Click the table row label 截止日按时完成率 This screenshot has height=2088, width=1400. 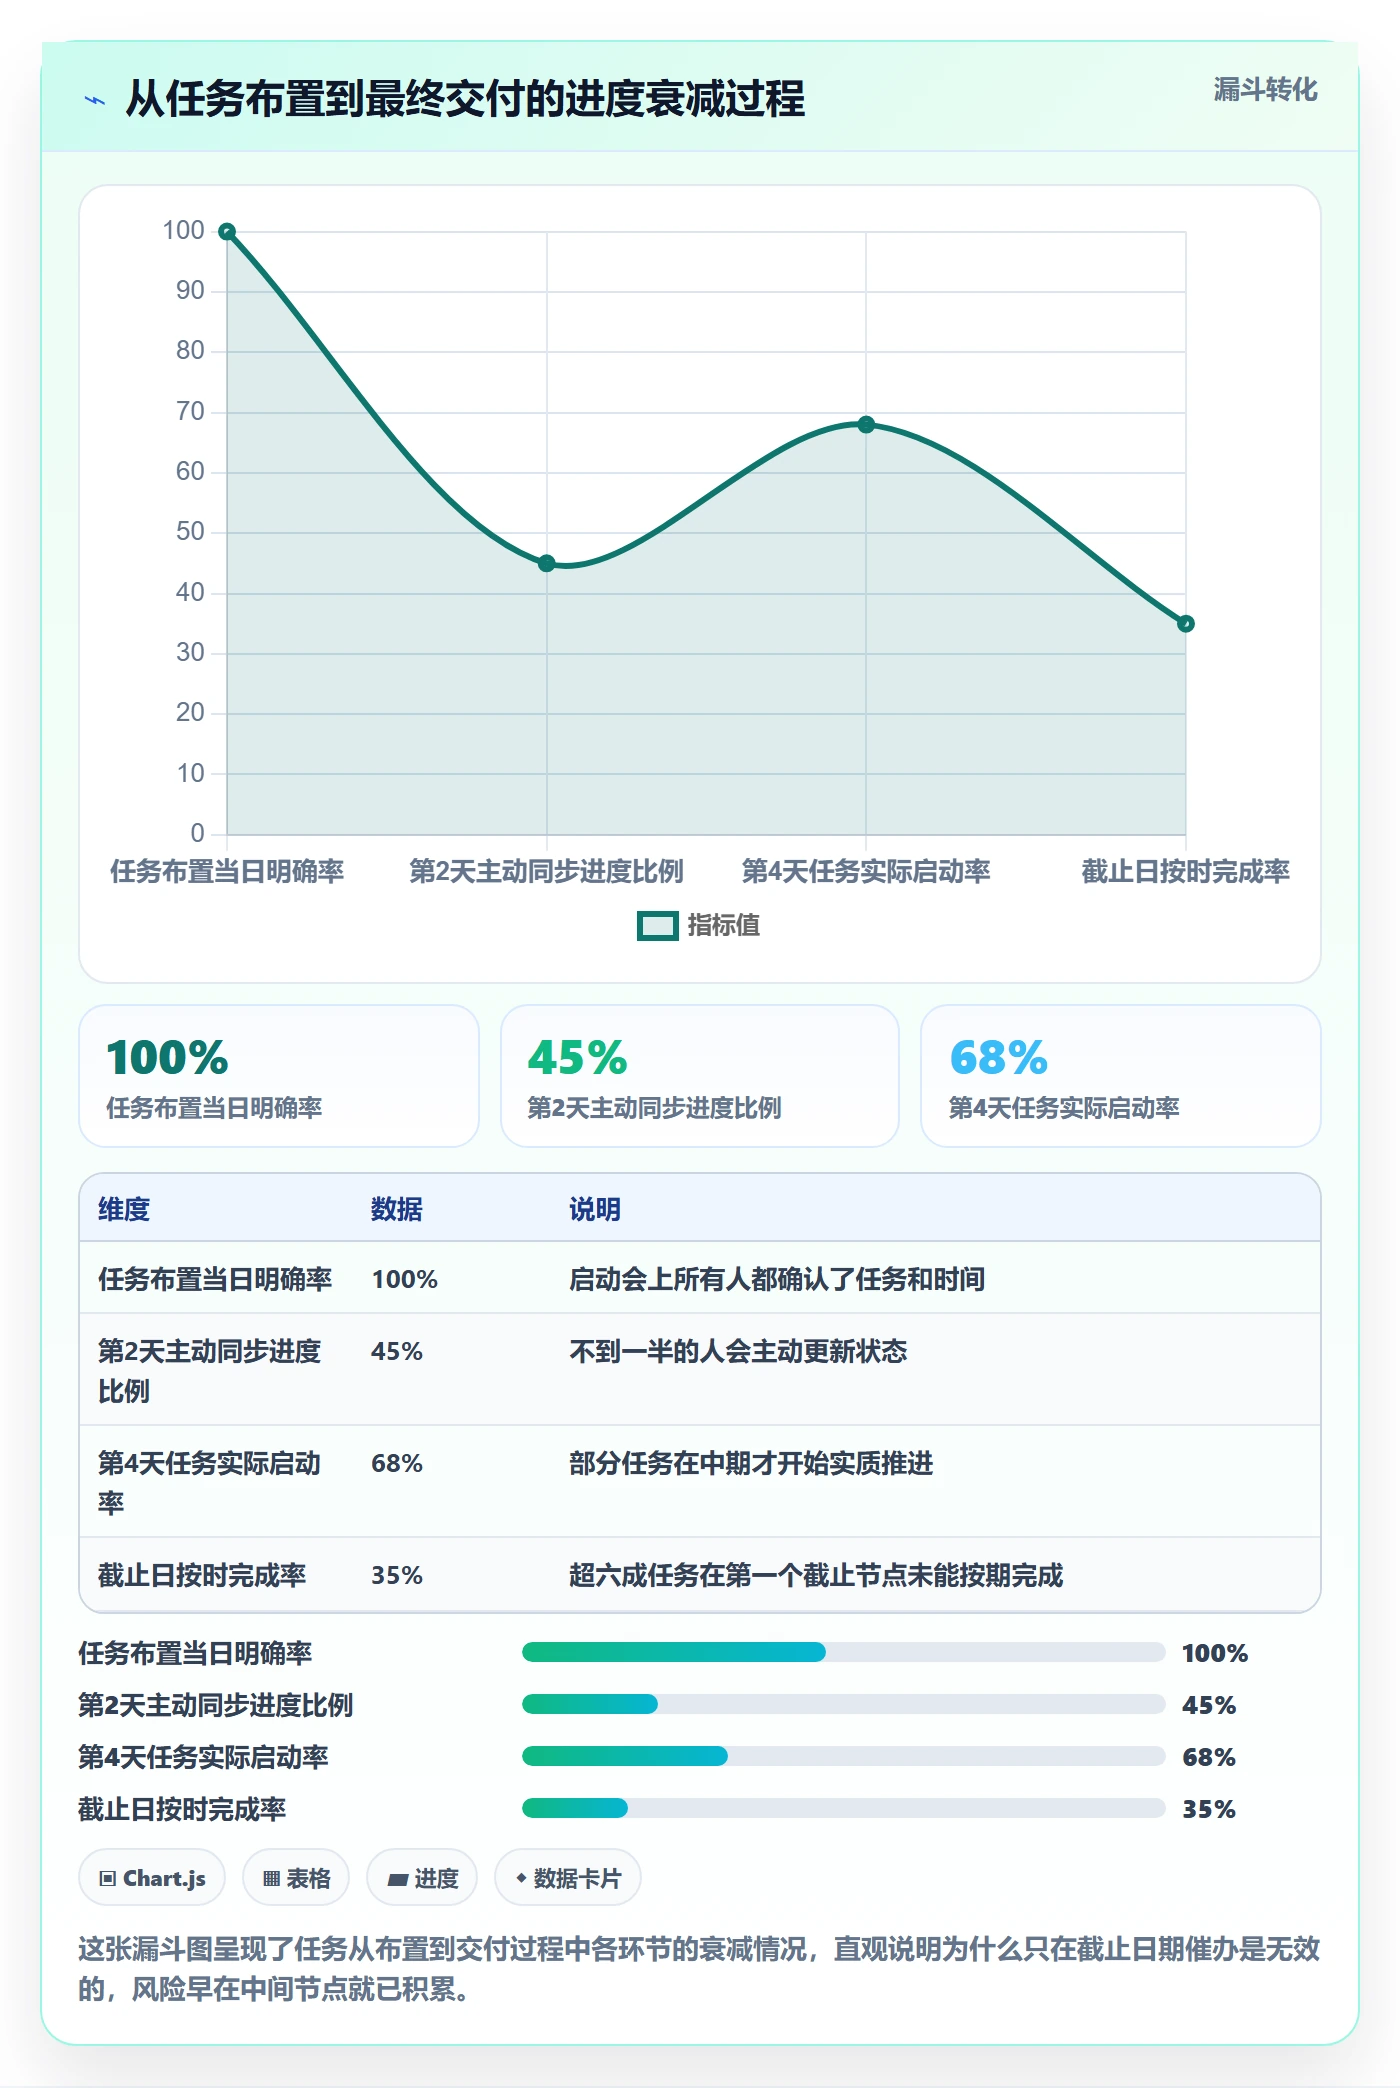click(x=202, y=1575)
